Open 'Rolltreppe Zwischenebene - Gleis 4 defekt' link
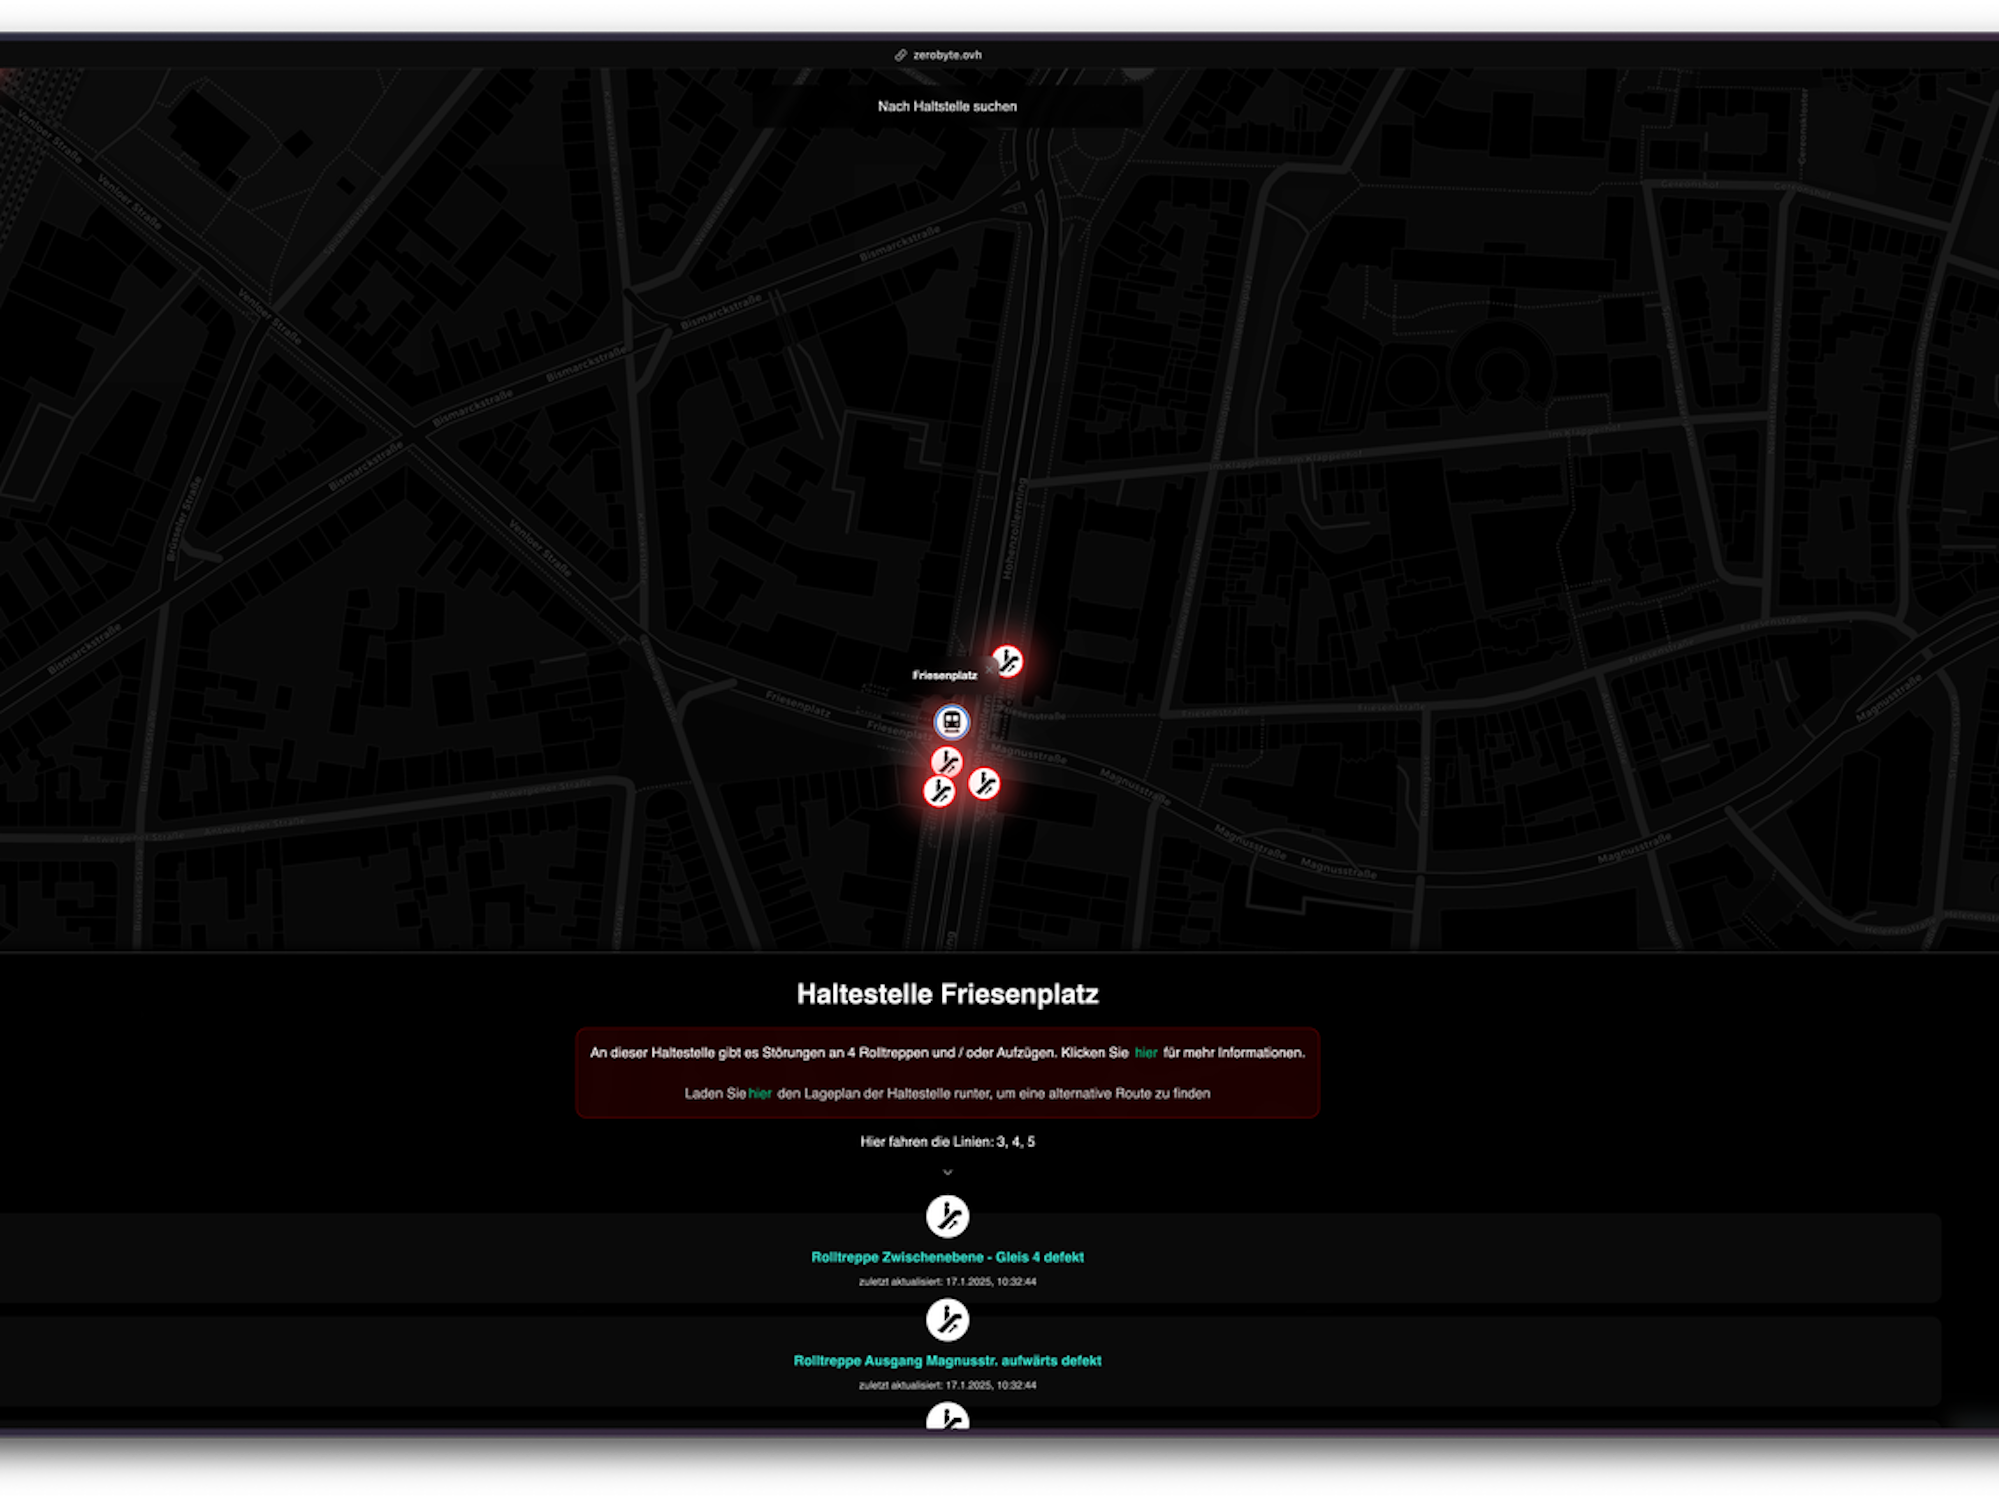1999x1500 pixels. coord(947,1257)
